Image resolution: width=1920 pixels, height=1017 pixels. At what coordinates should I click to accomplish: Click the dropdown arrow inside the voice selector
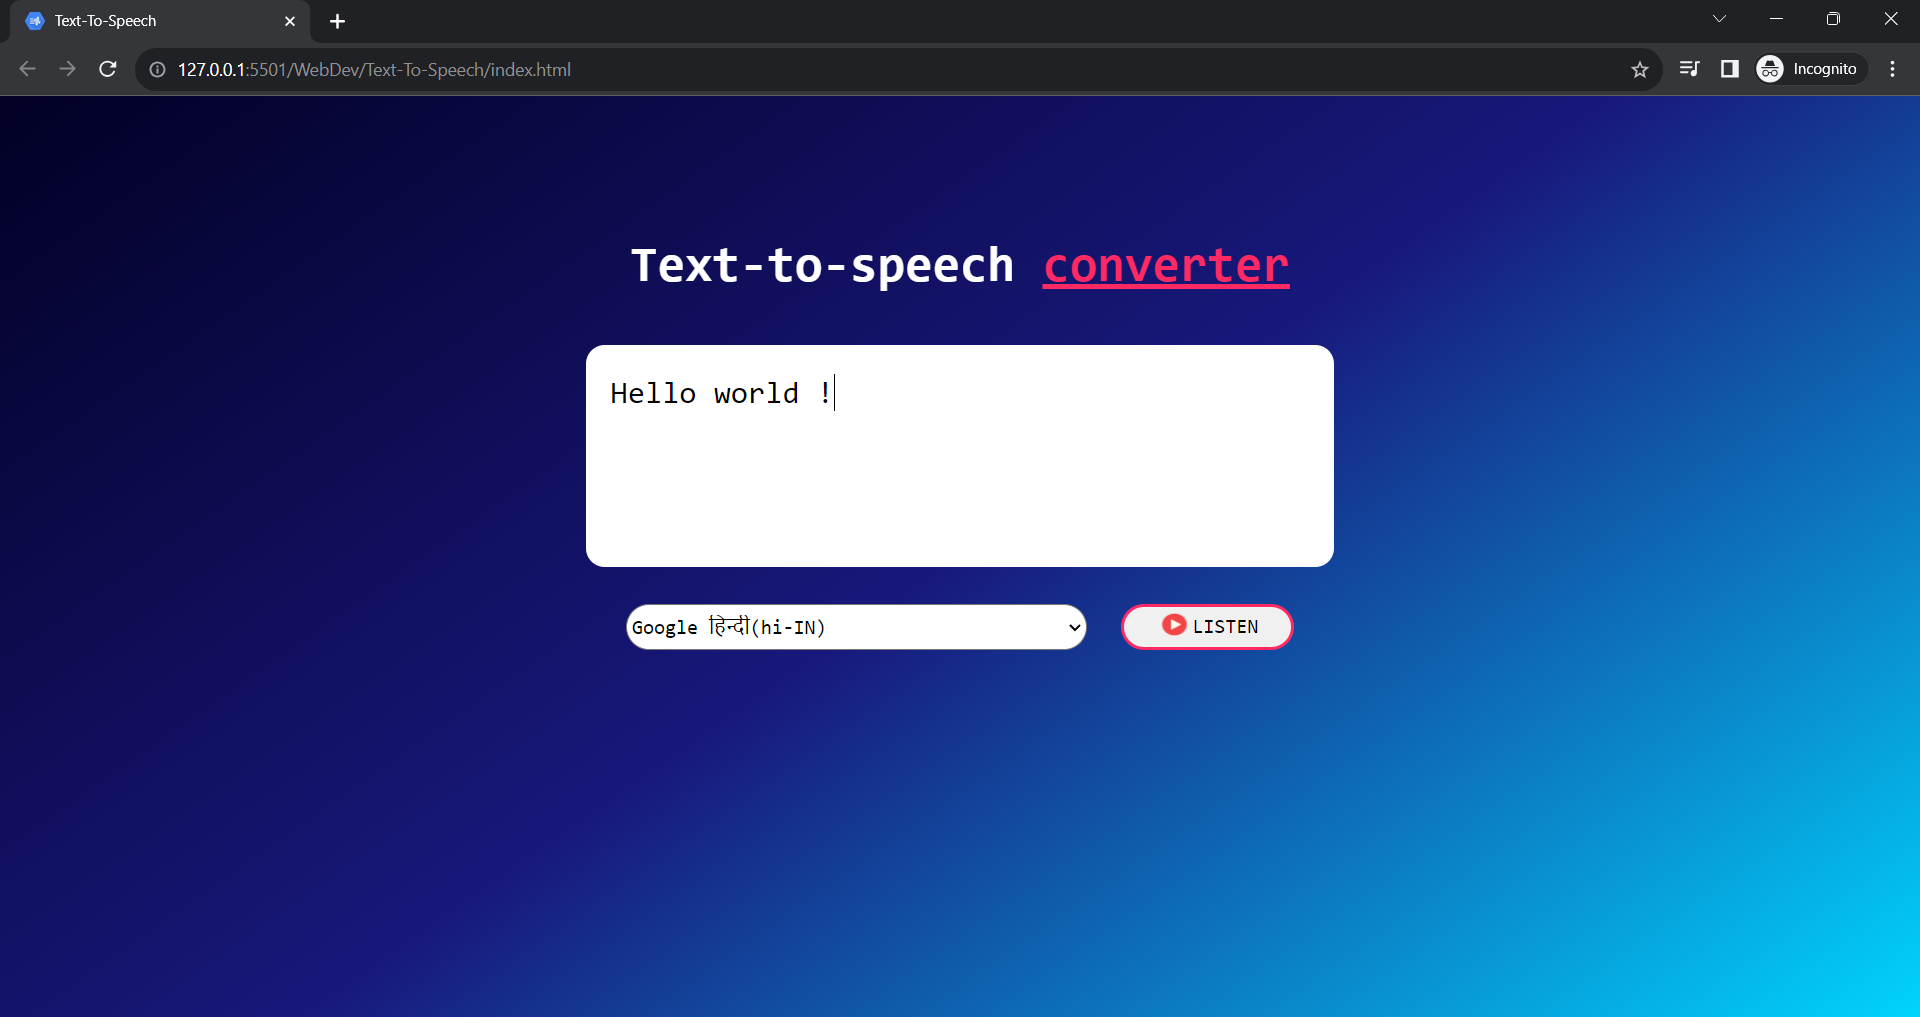pos(1072,627)
